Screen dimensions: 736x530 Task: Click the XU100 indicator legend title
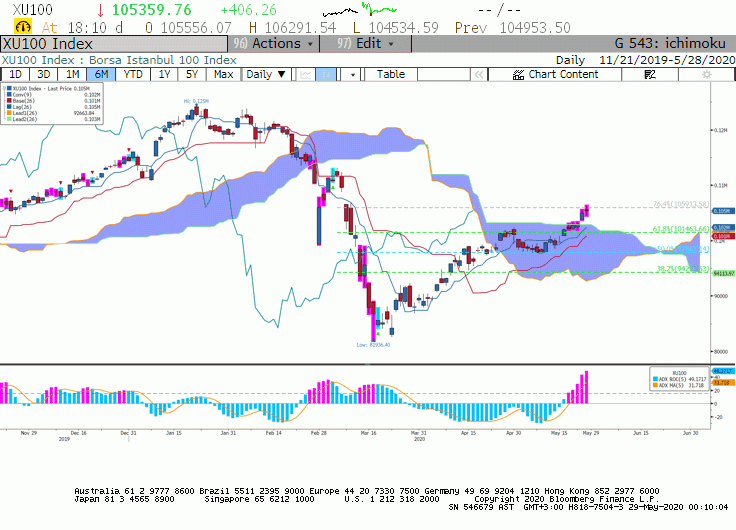click(679, 373)
